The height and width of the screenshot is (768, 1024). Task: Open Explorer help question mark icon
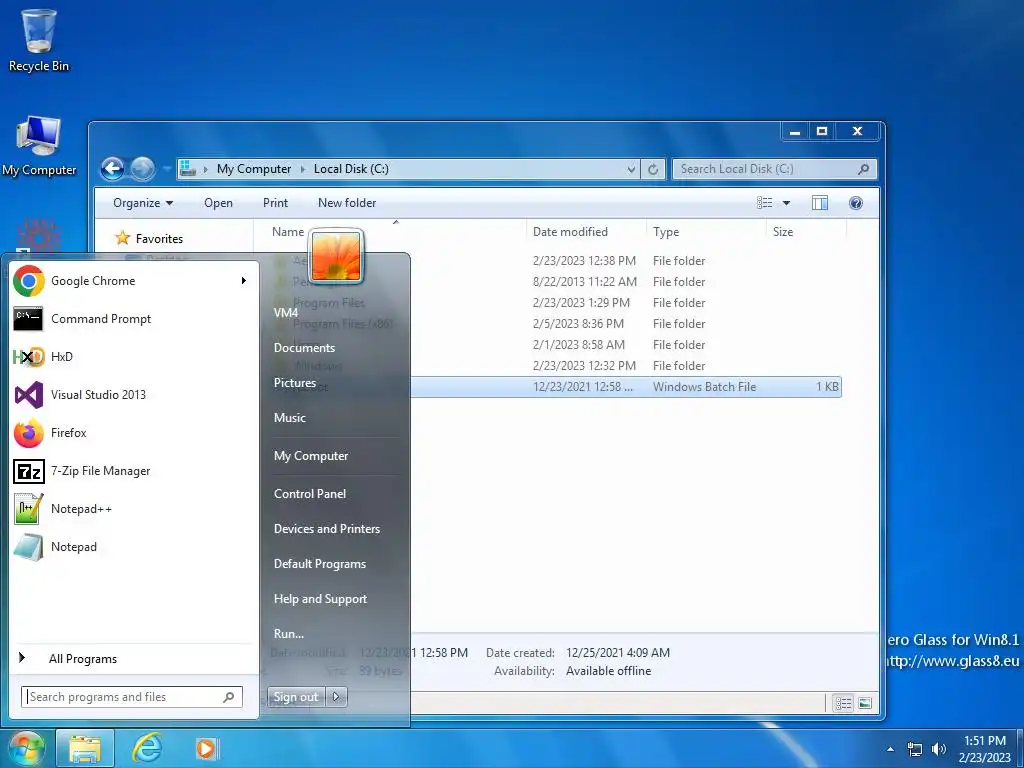pos(856,203)
